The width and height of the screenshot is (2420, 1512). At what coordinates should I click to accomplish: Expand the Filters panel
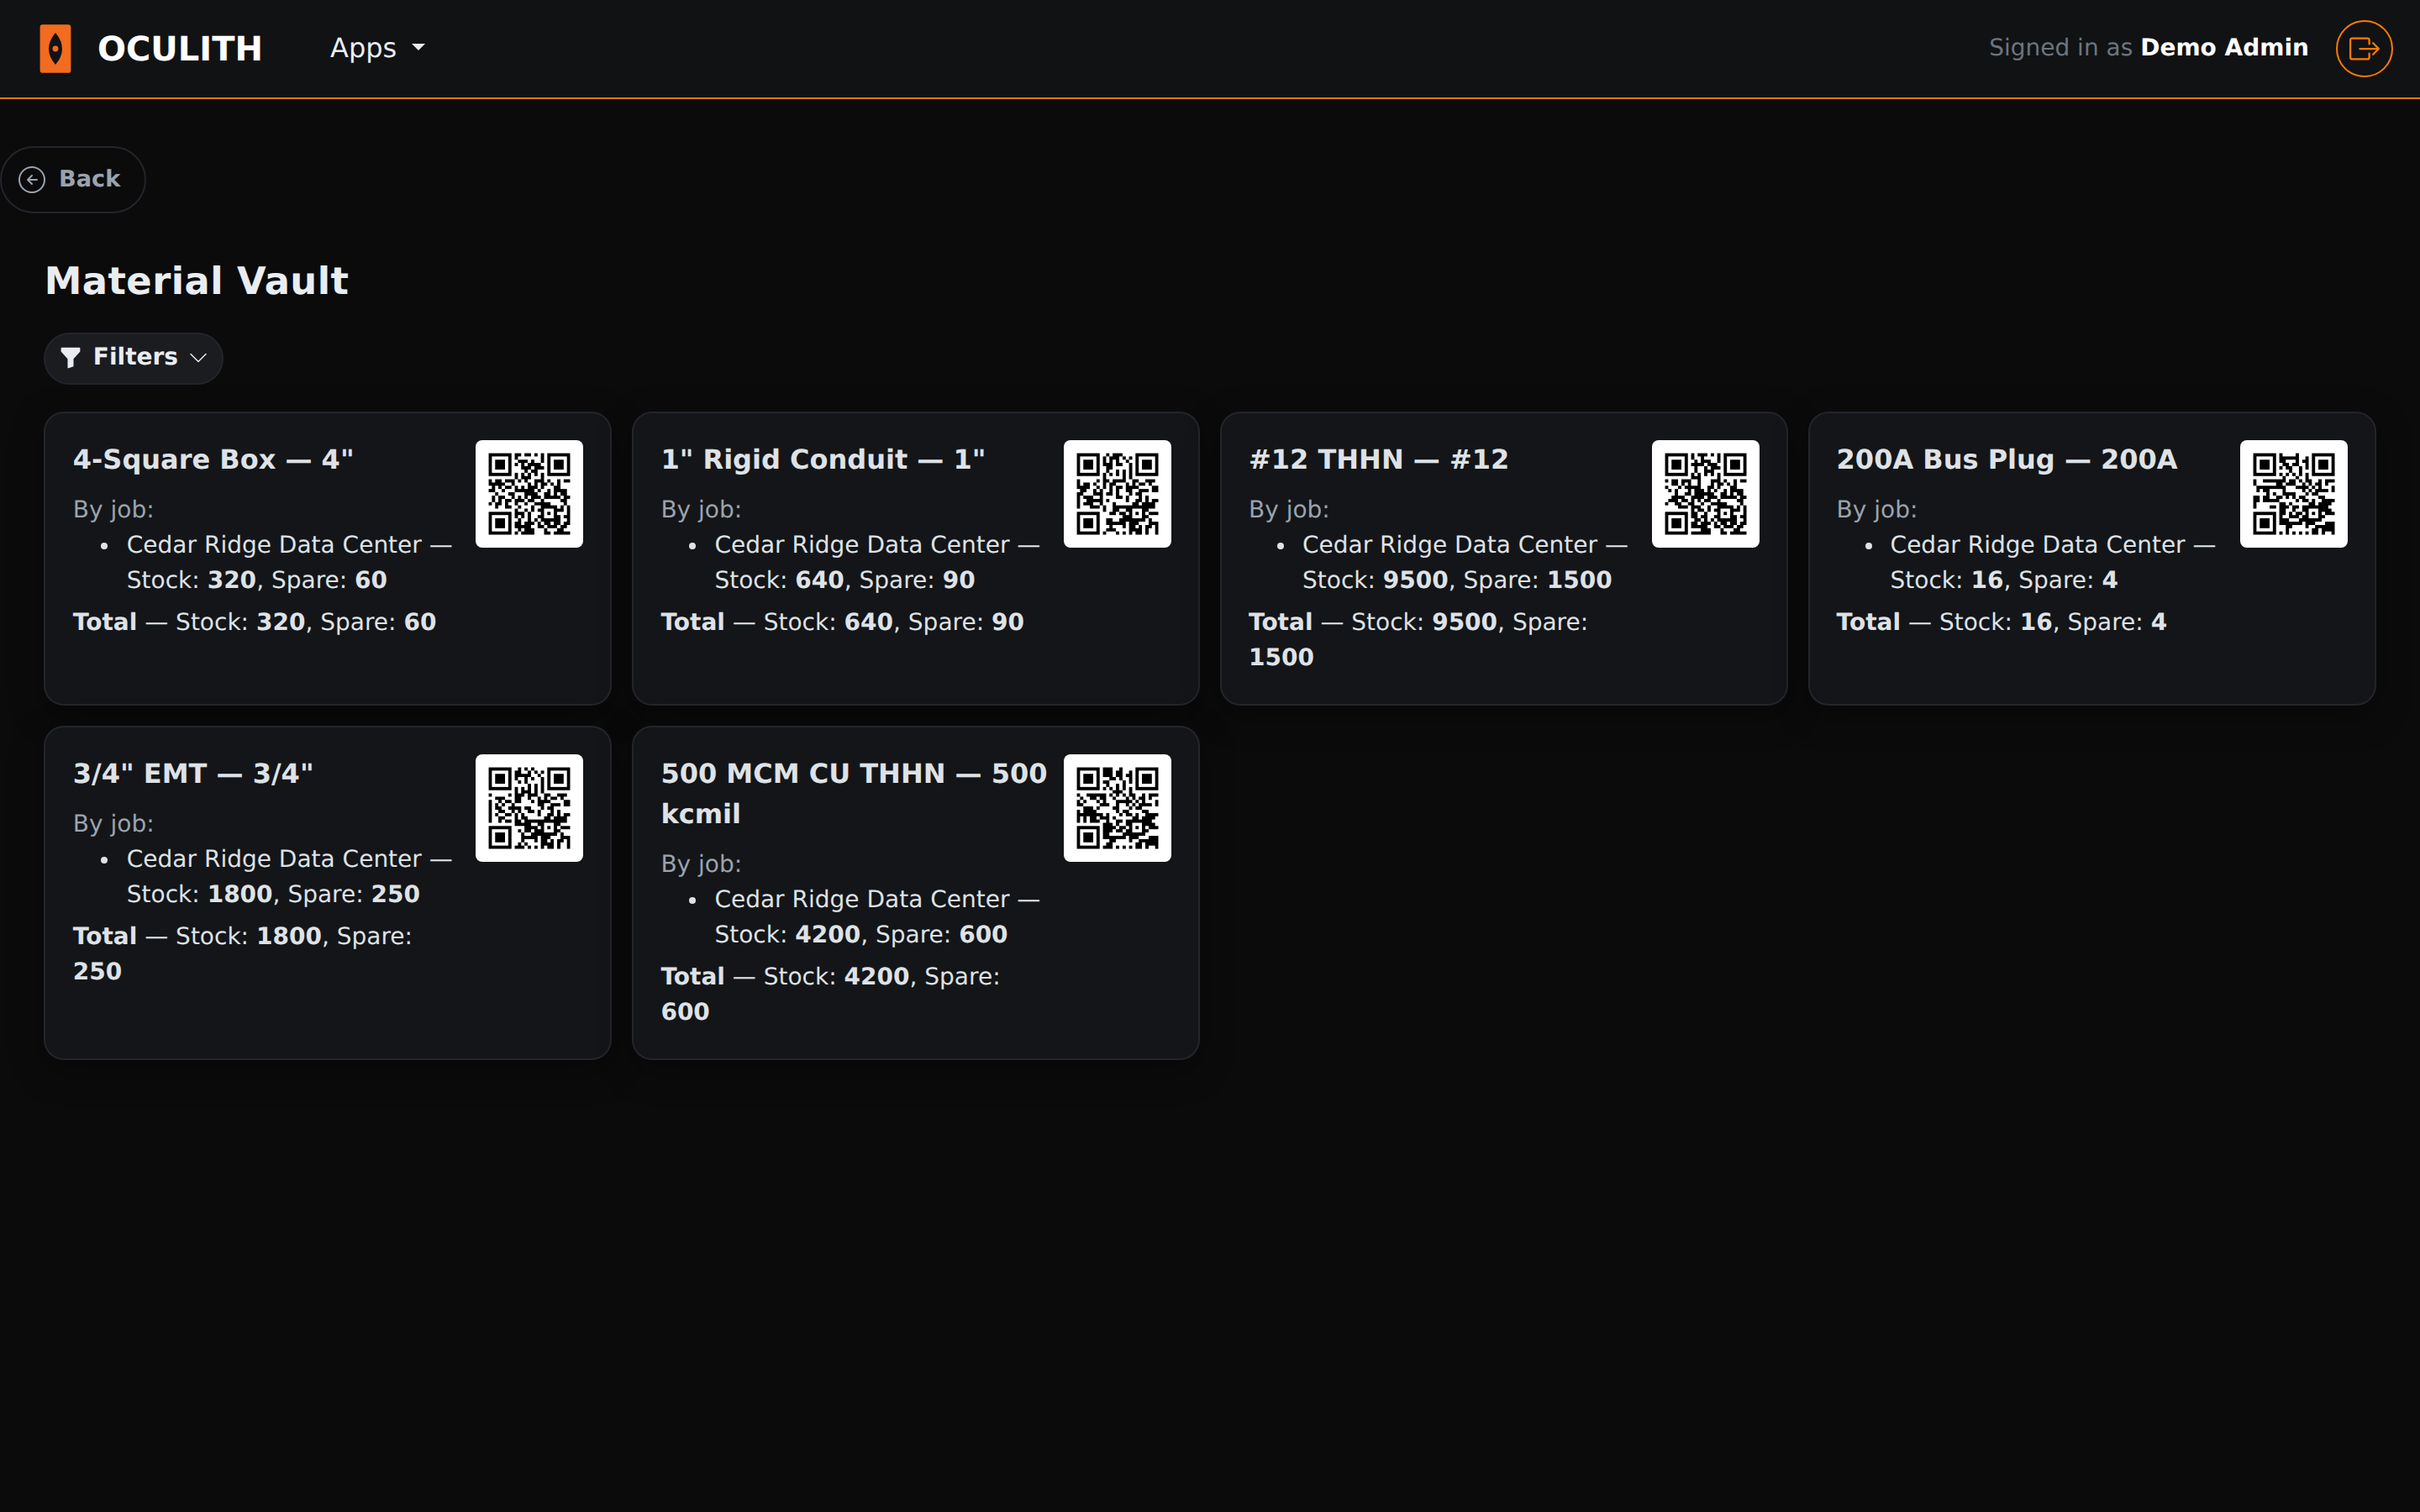coord(133,357)
